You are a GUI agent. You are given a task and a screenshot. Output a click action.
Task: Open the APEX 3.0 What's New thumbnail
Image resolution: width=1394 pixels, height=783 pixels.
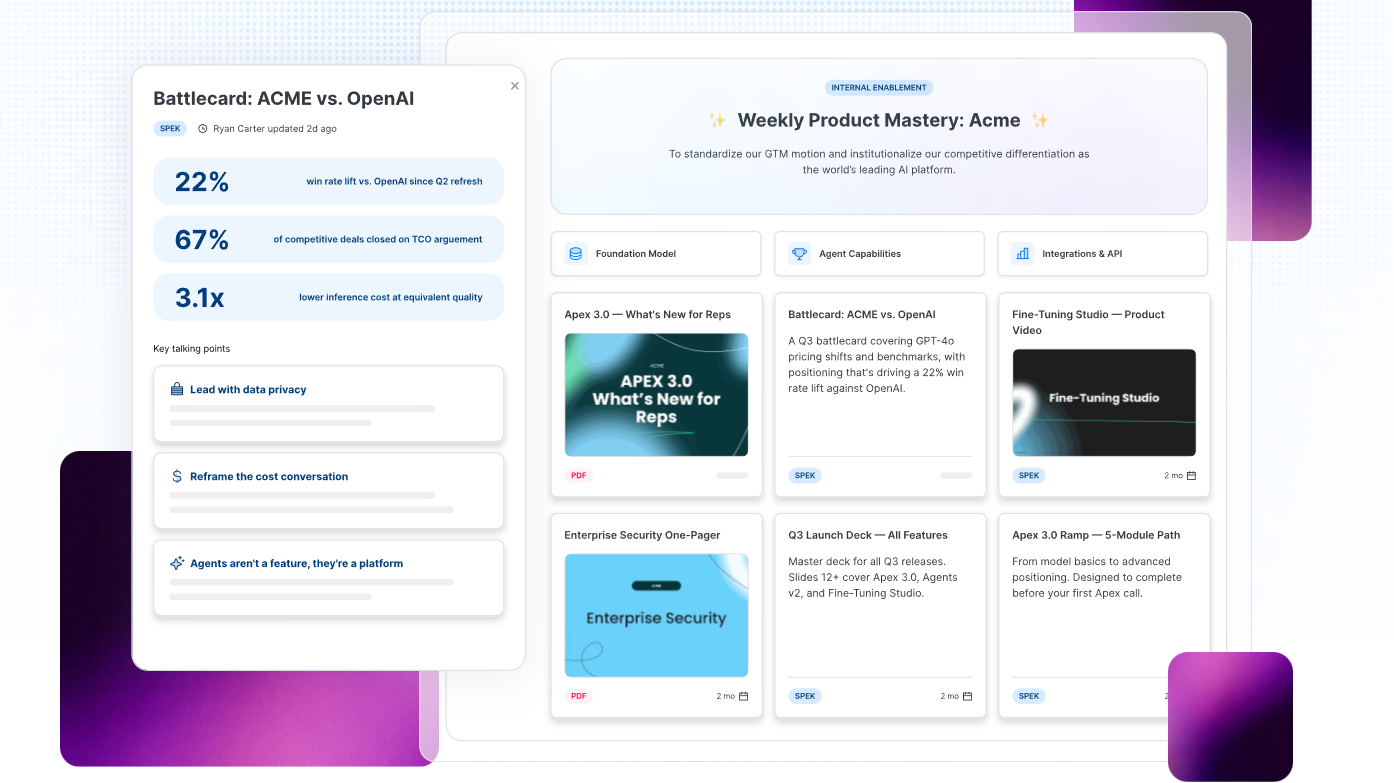click(656, 395)
